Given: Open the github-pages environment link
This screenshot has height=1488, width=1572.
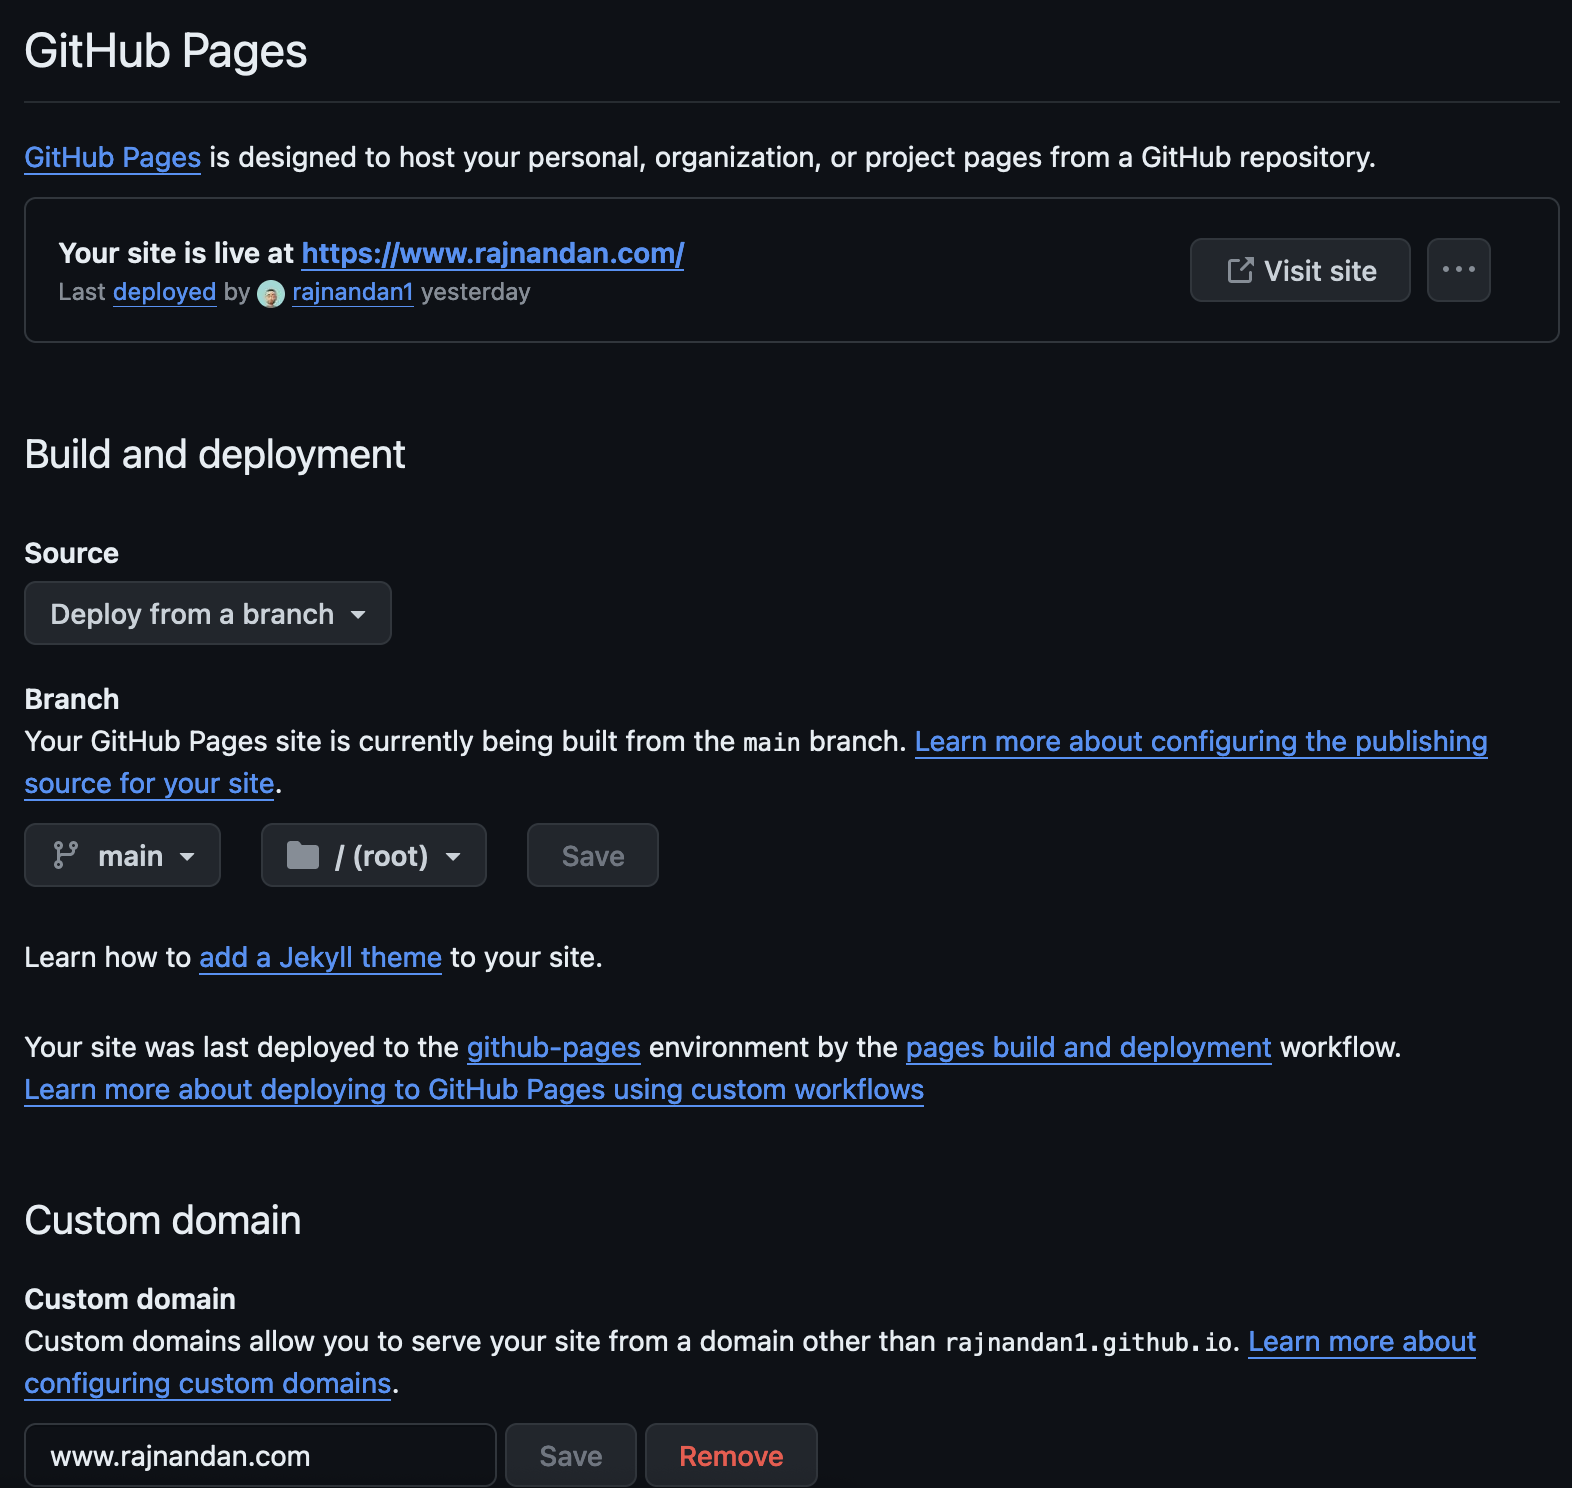Looking at the screenshot, I should (x=554, y=1047).
